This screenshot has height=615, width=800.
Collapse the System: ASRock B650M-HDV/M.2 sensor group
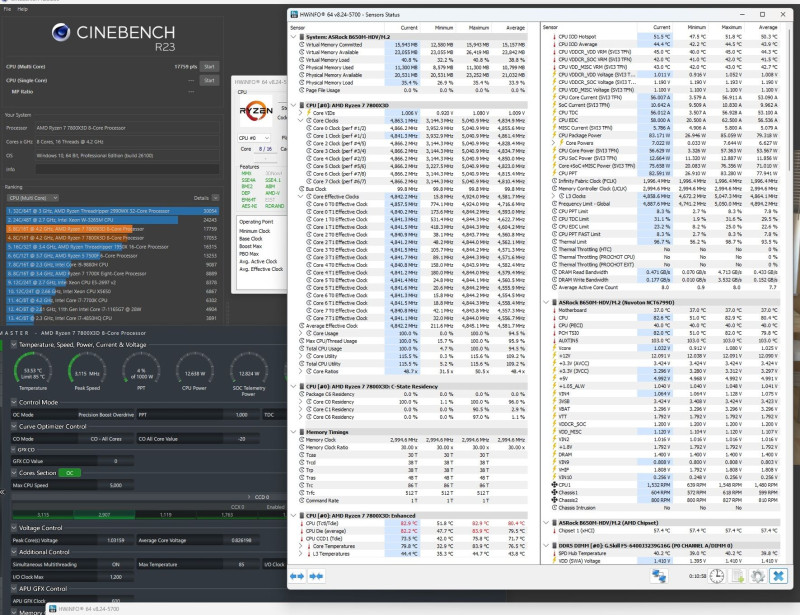tap(293, 37)
